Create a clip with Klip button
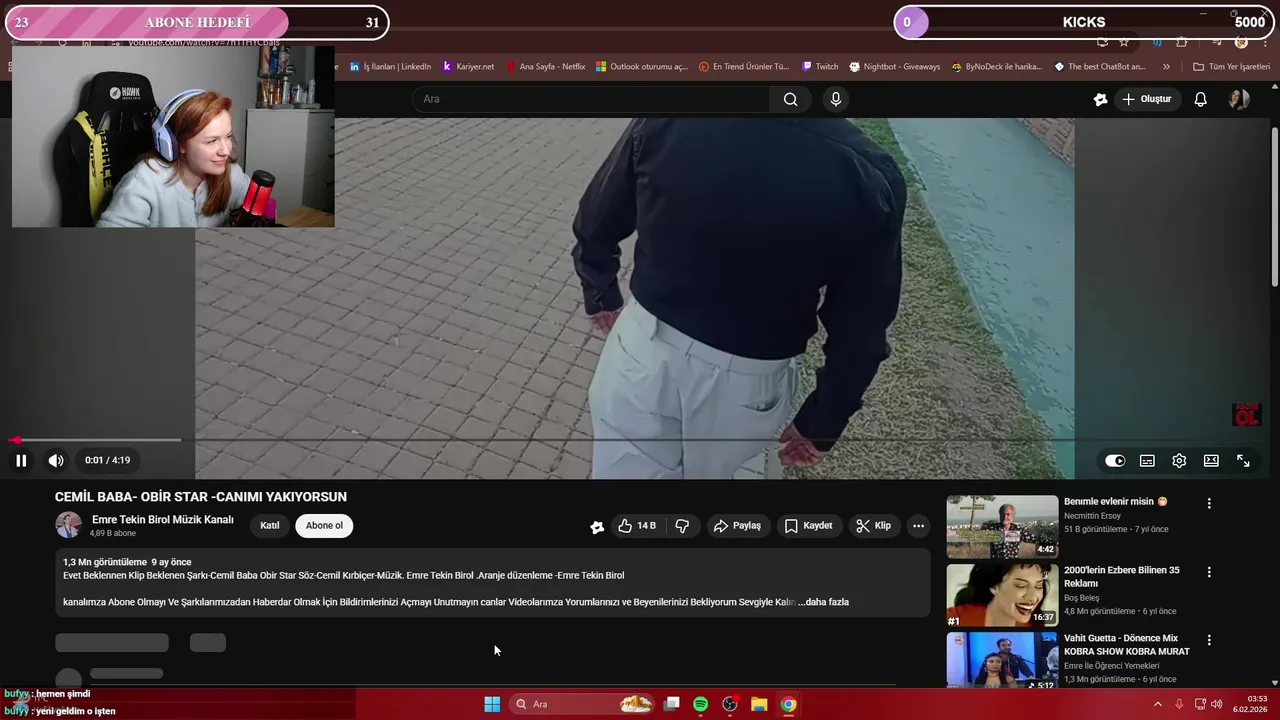 [873, 526]
